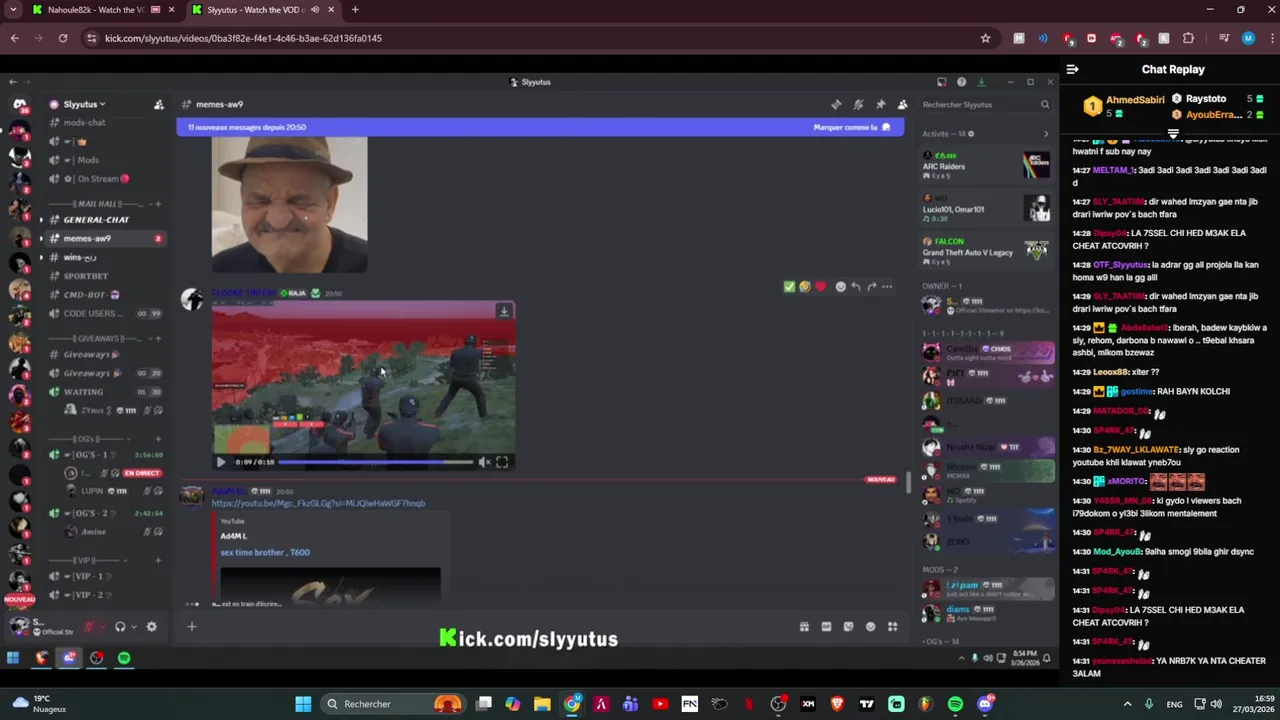Open notification settings bell in channel header
Viewport: 1280px width, 720px height.
(858, 104)
